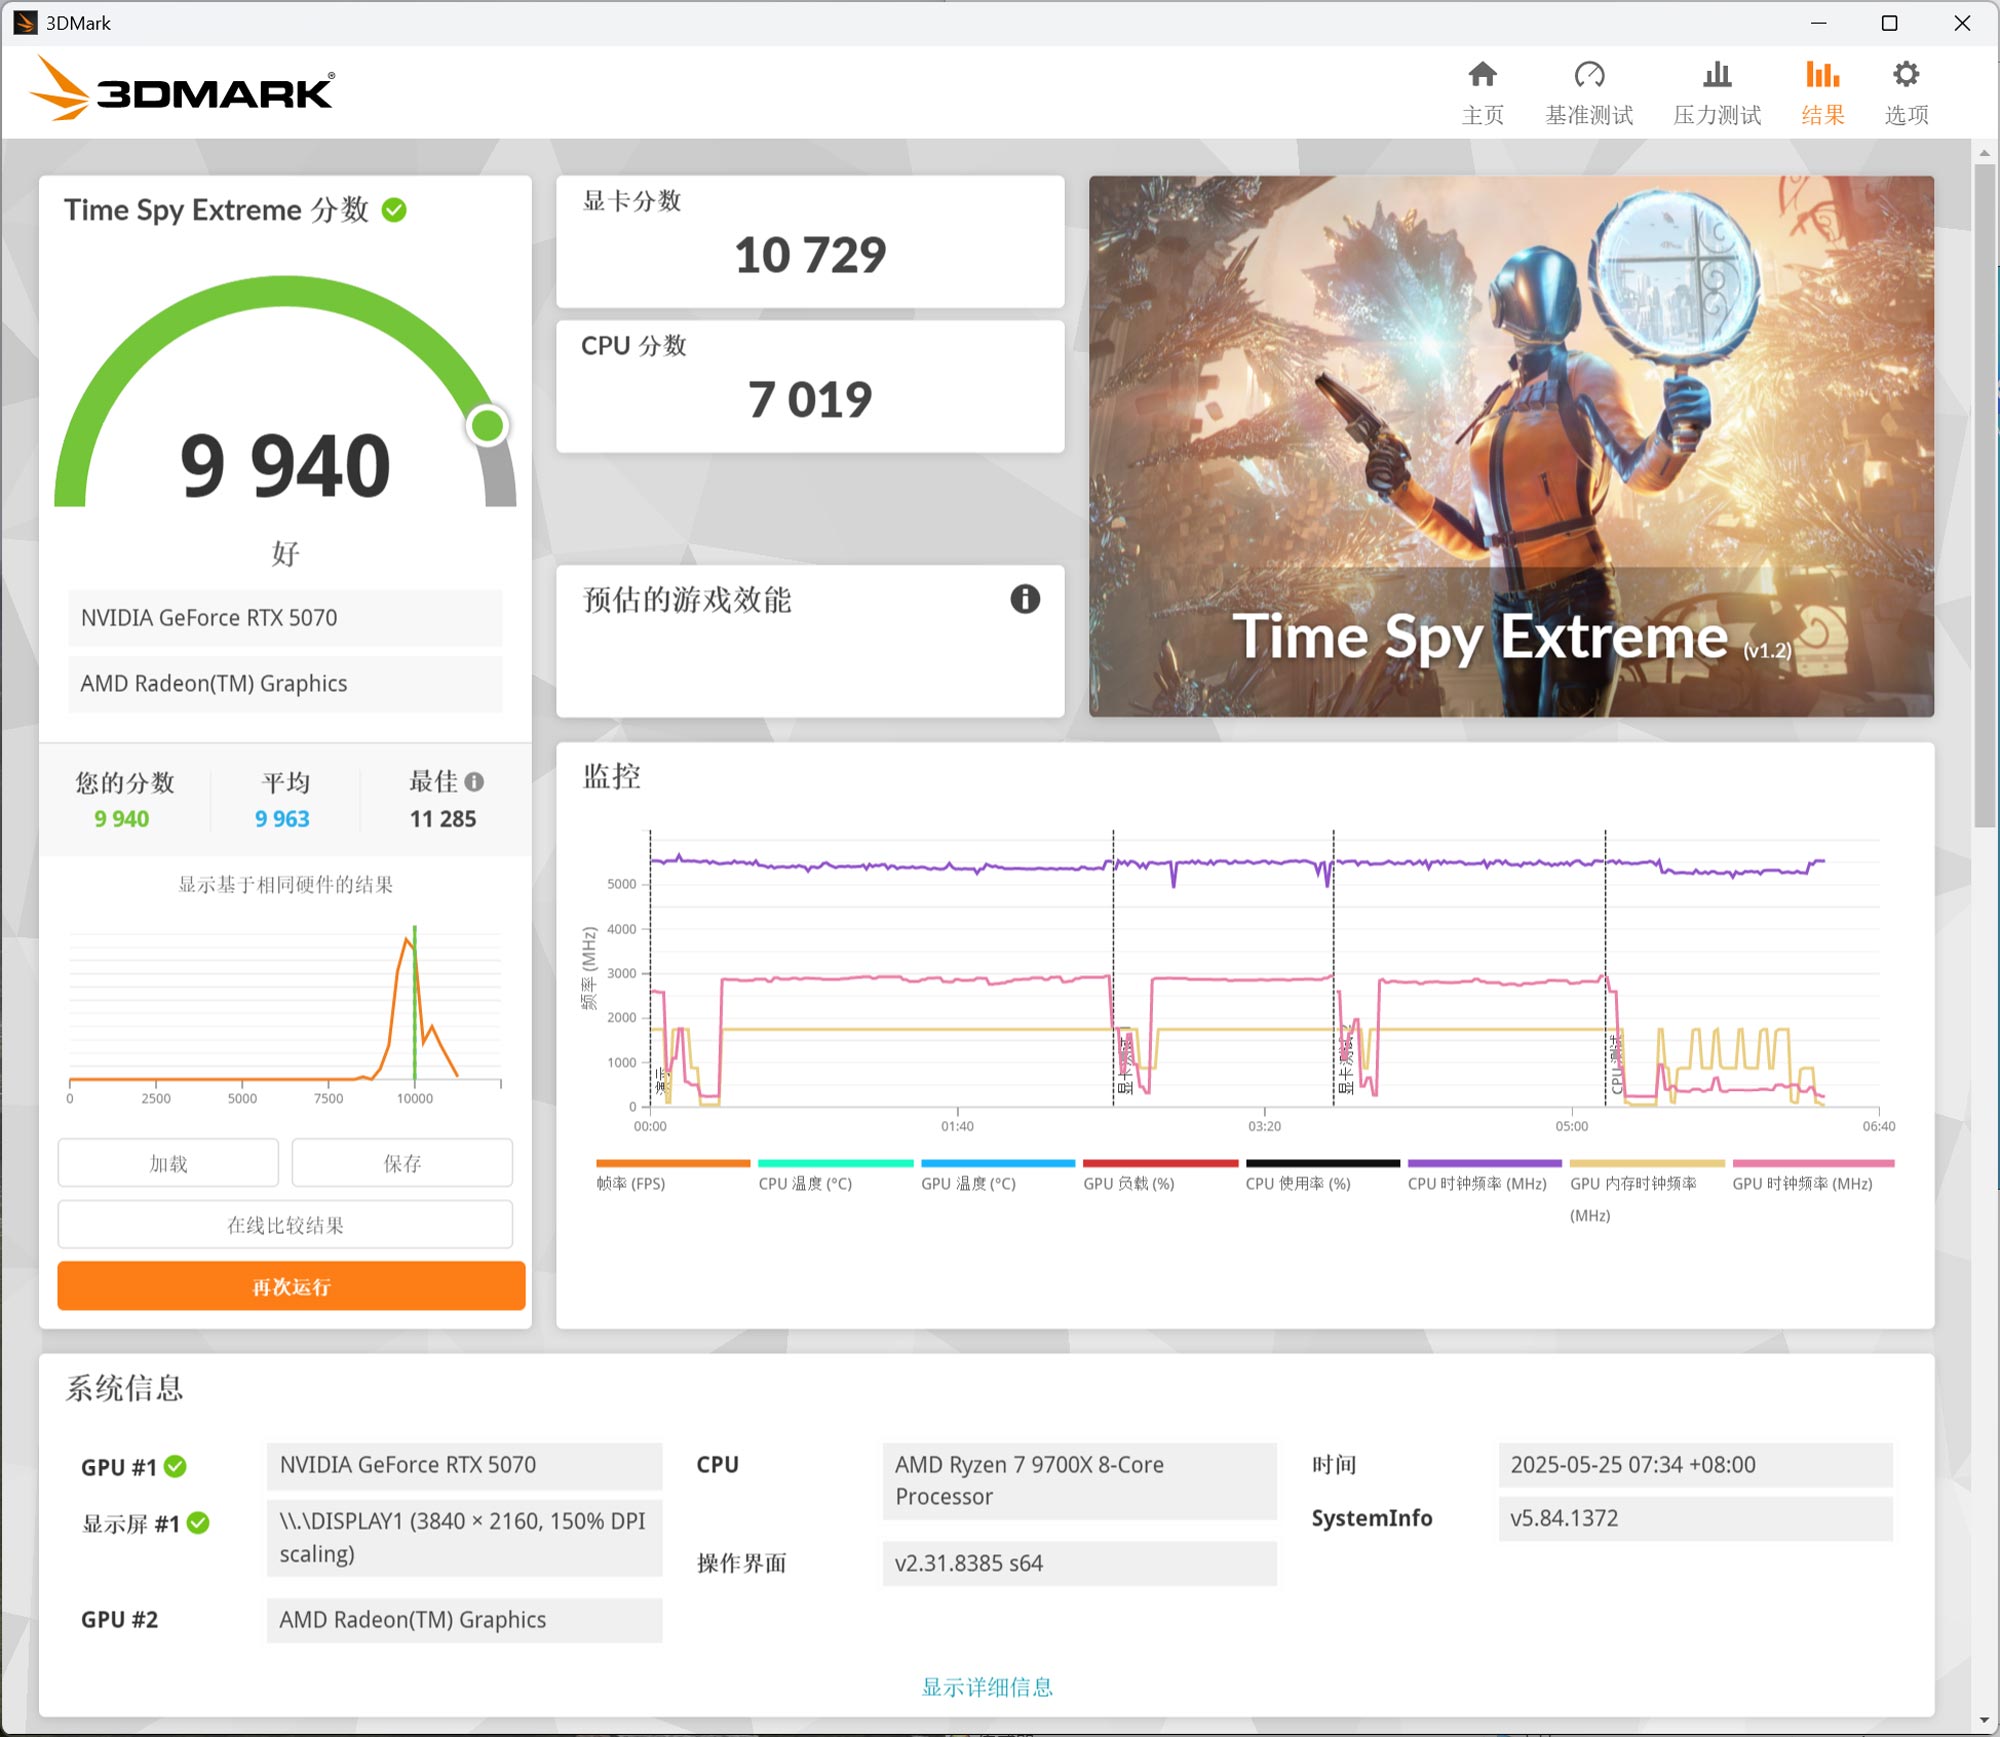Click the vertical scrollbar thumb
Image resolution: width=2000 pixels, height=1737 pixels.
pos(1984,495)
